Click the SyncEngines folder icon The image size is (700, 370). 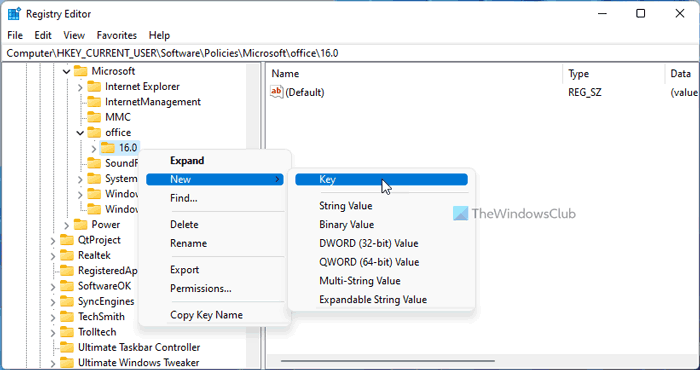pyautogui.click(x=67, y=301)
